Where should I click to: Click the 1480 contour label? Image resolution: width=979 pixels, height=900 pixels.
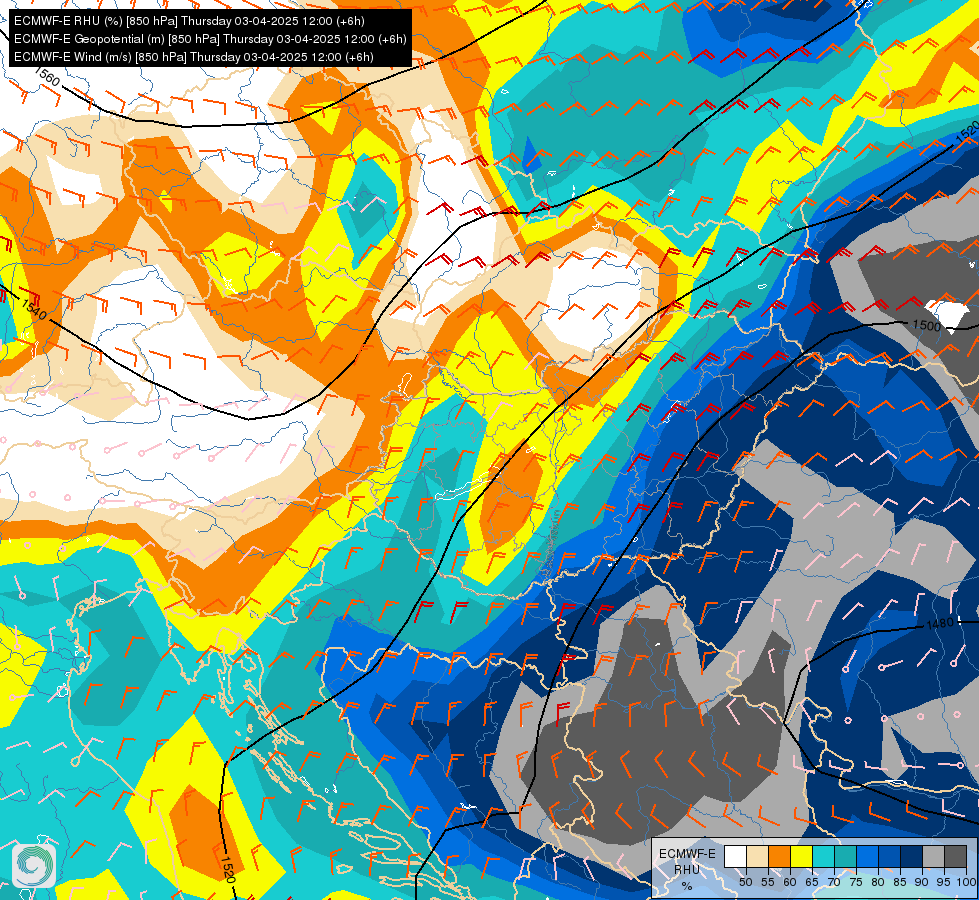point(940,623)
